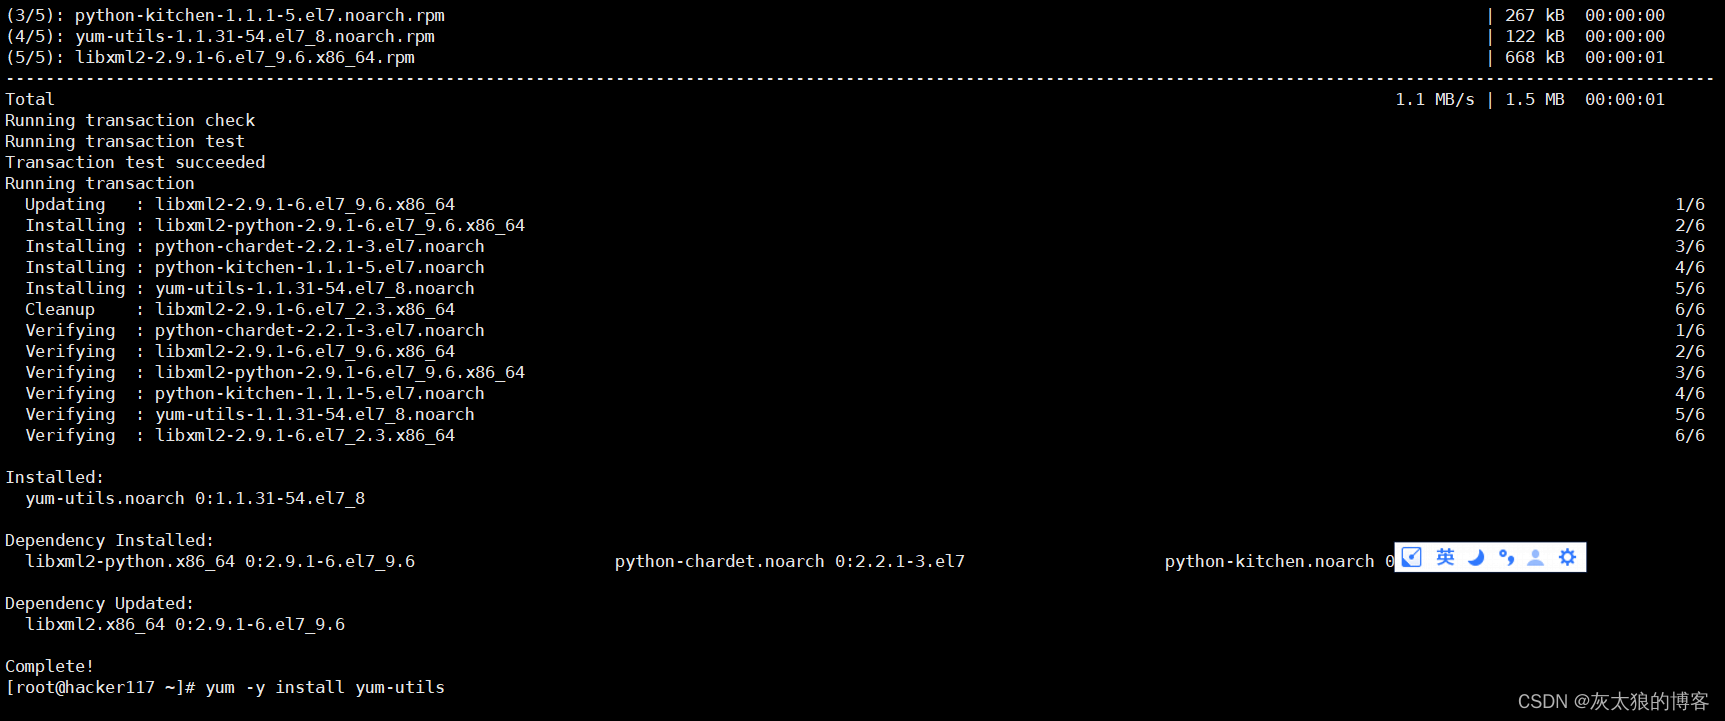Click 'Installing : yum-utils' row package name

[x=315, y=288]
